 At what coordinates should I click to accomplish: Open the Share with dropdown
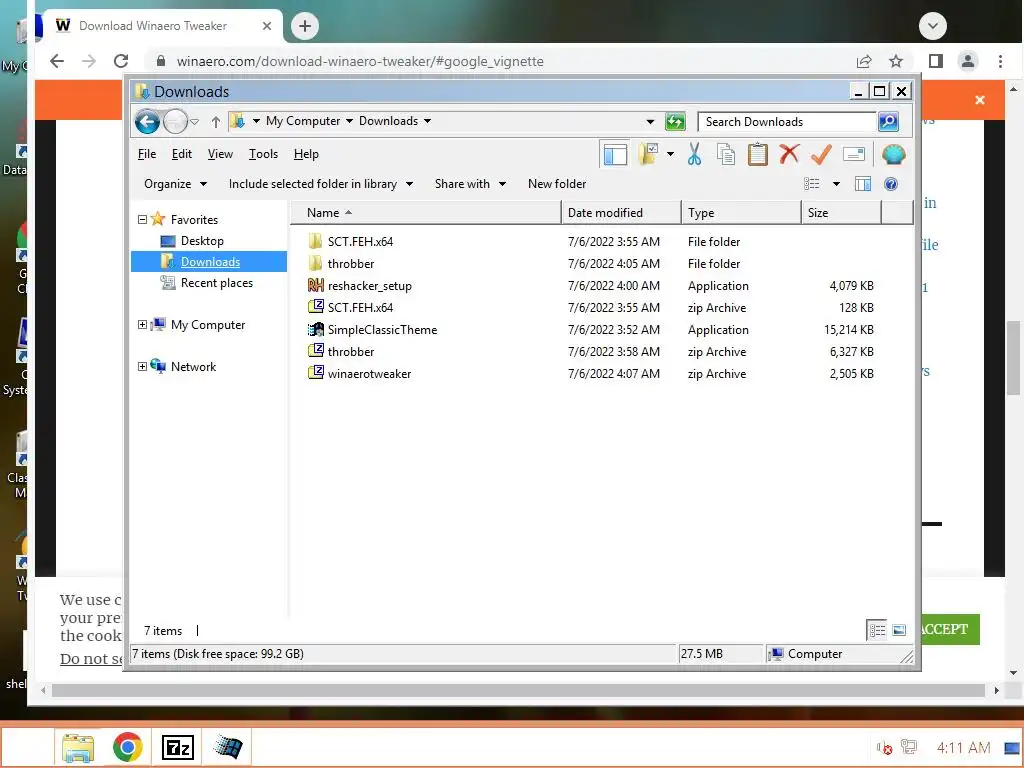pyautogui.click(x=470, y=184)
